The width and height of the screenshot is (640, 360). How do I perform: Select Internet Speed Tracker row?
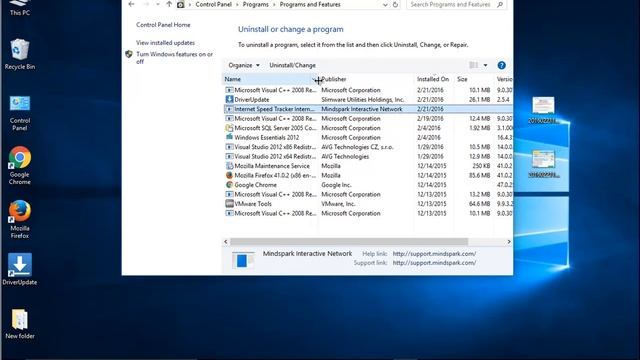pyautogui.click(x=368, y=109)
